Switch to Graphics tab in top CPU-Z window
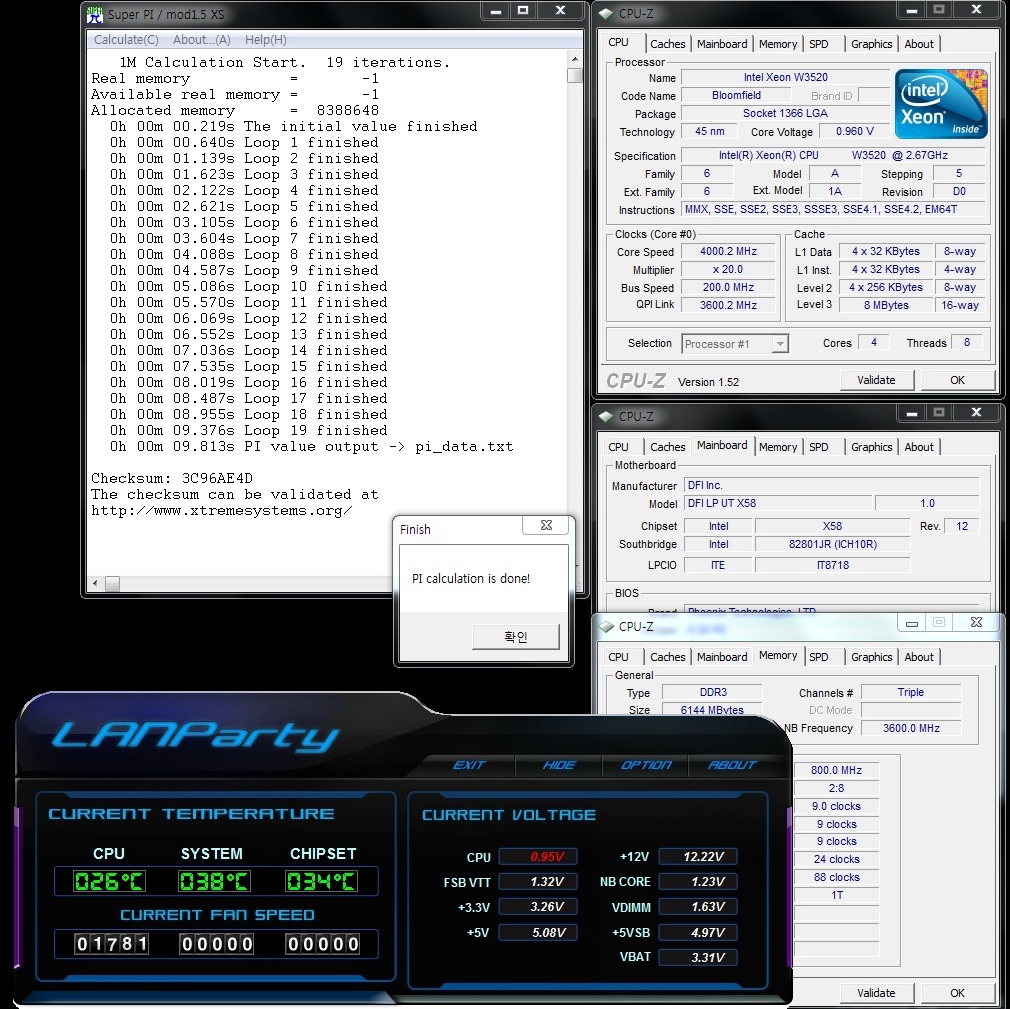1010x1009 pixels. (x=872, y=44)
